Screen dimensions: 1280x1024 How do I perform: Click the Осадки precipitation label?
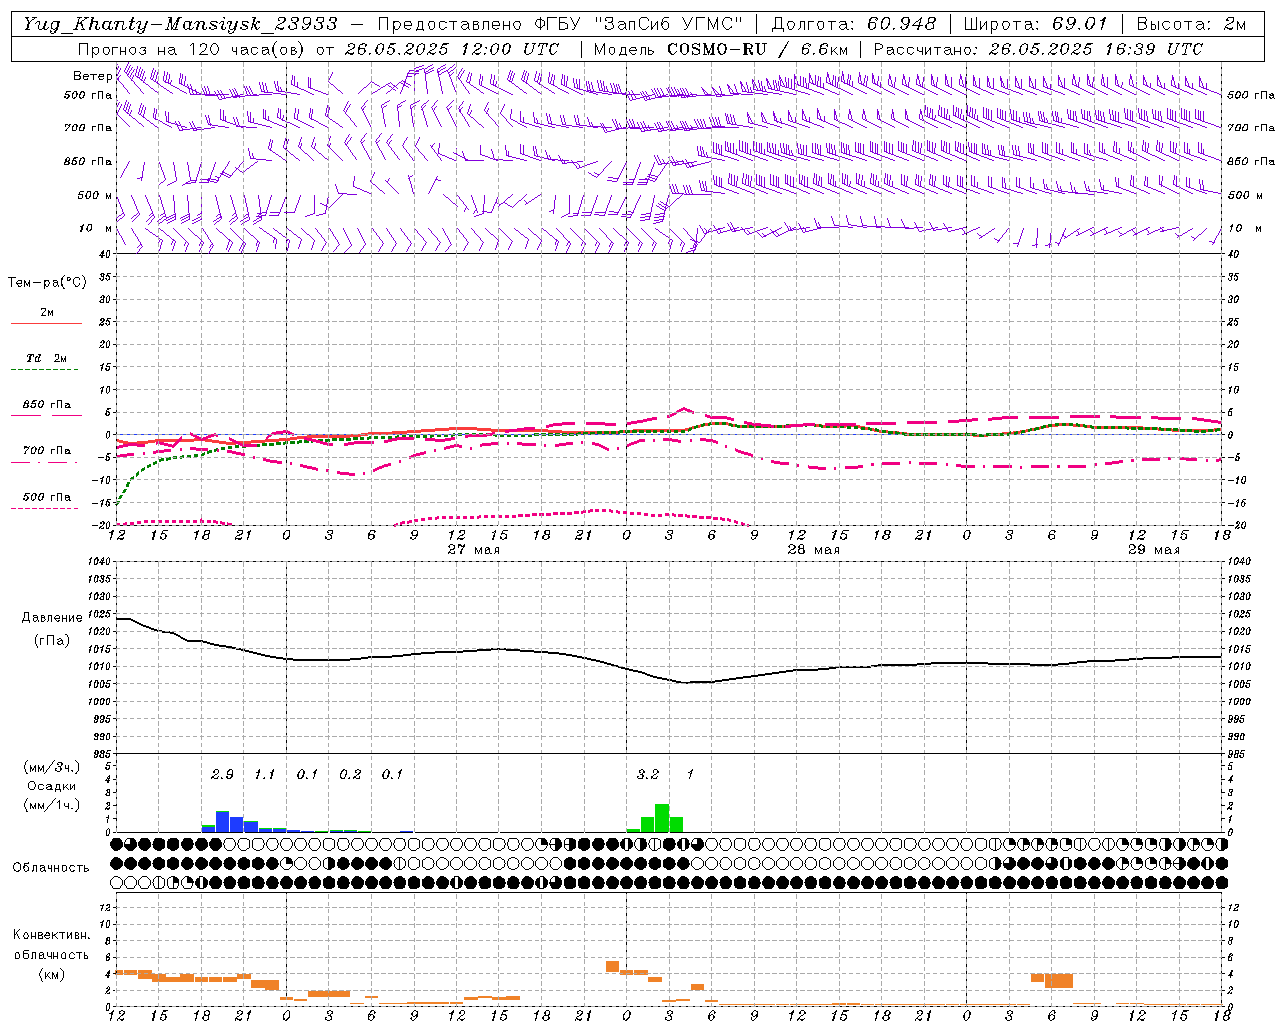(51, 786)
